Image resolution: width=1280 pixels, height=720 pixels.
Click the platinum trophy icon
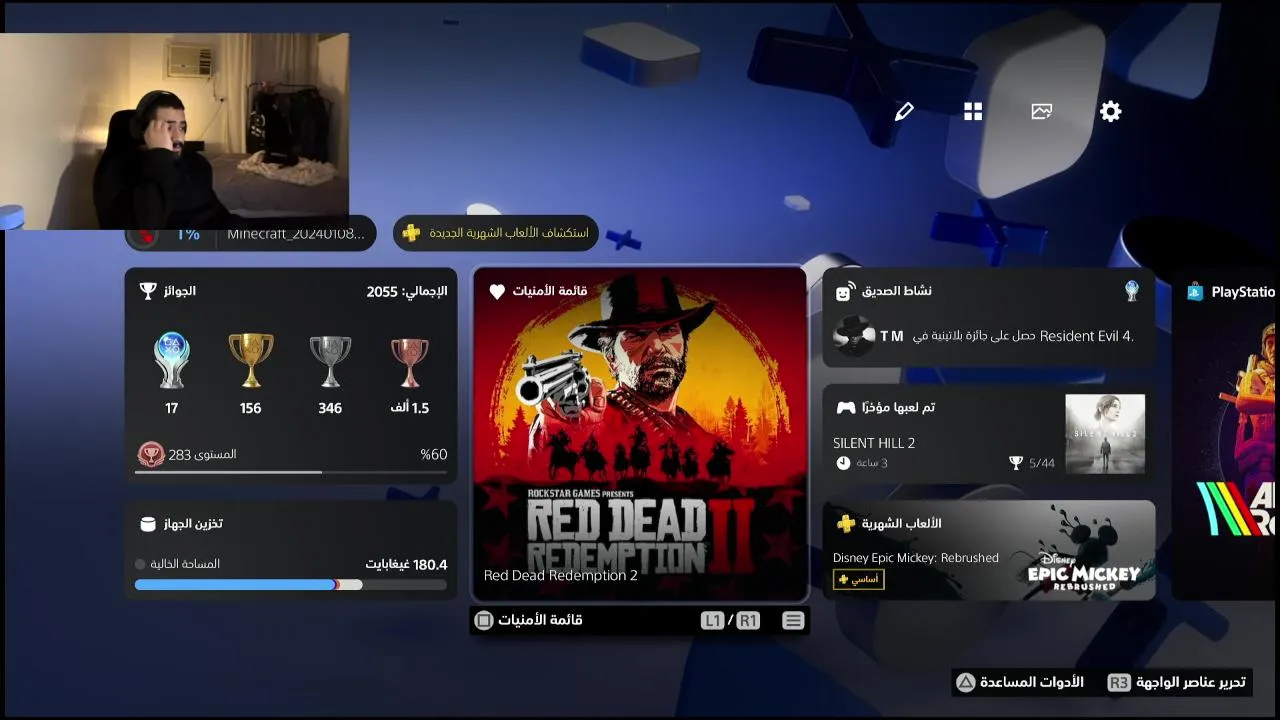[x=171, y=361]
